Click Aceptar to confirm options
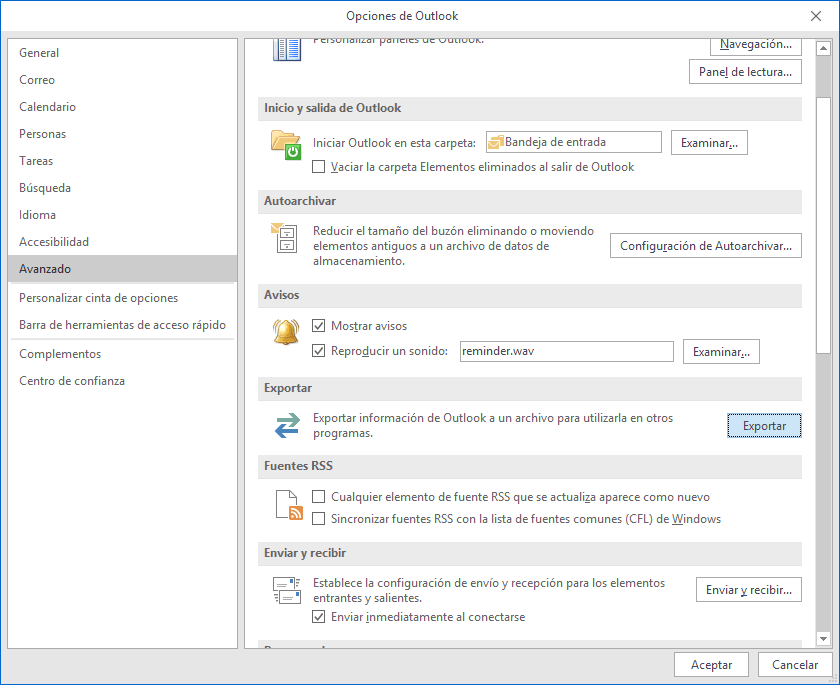 [711, 665]
